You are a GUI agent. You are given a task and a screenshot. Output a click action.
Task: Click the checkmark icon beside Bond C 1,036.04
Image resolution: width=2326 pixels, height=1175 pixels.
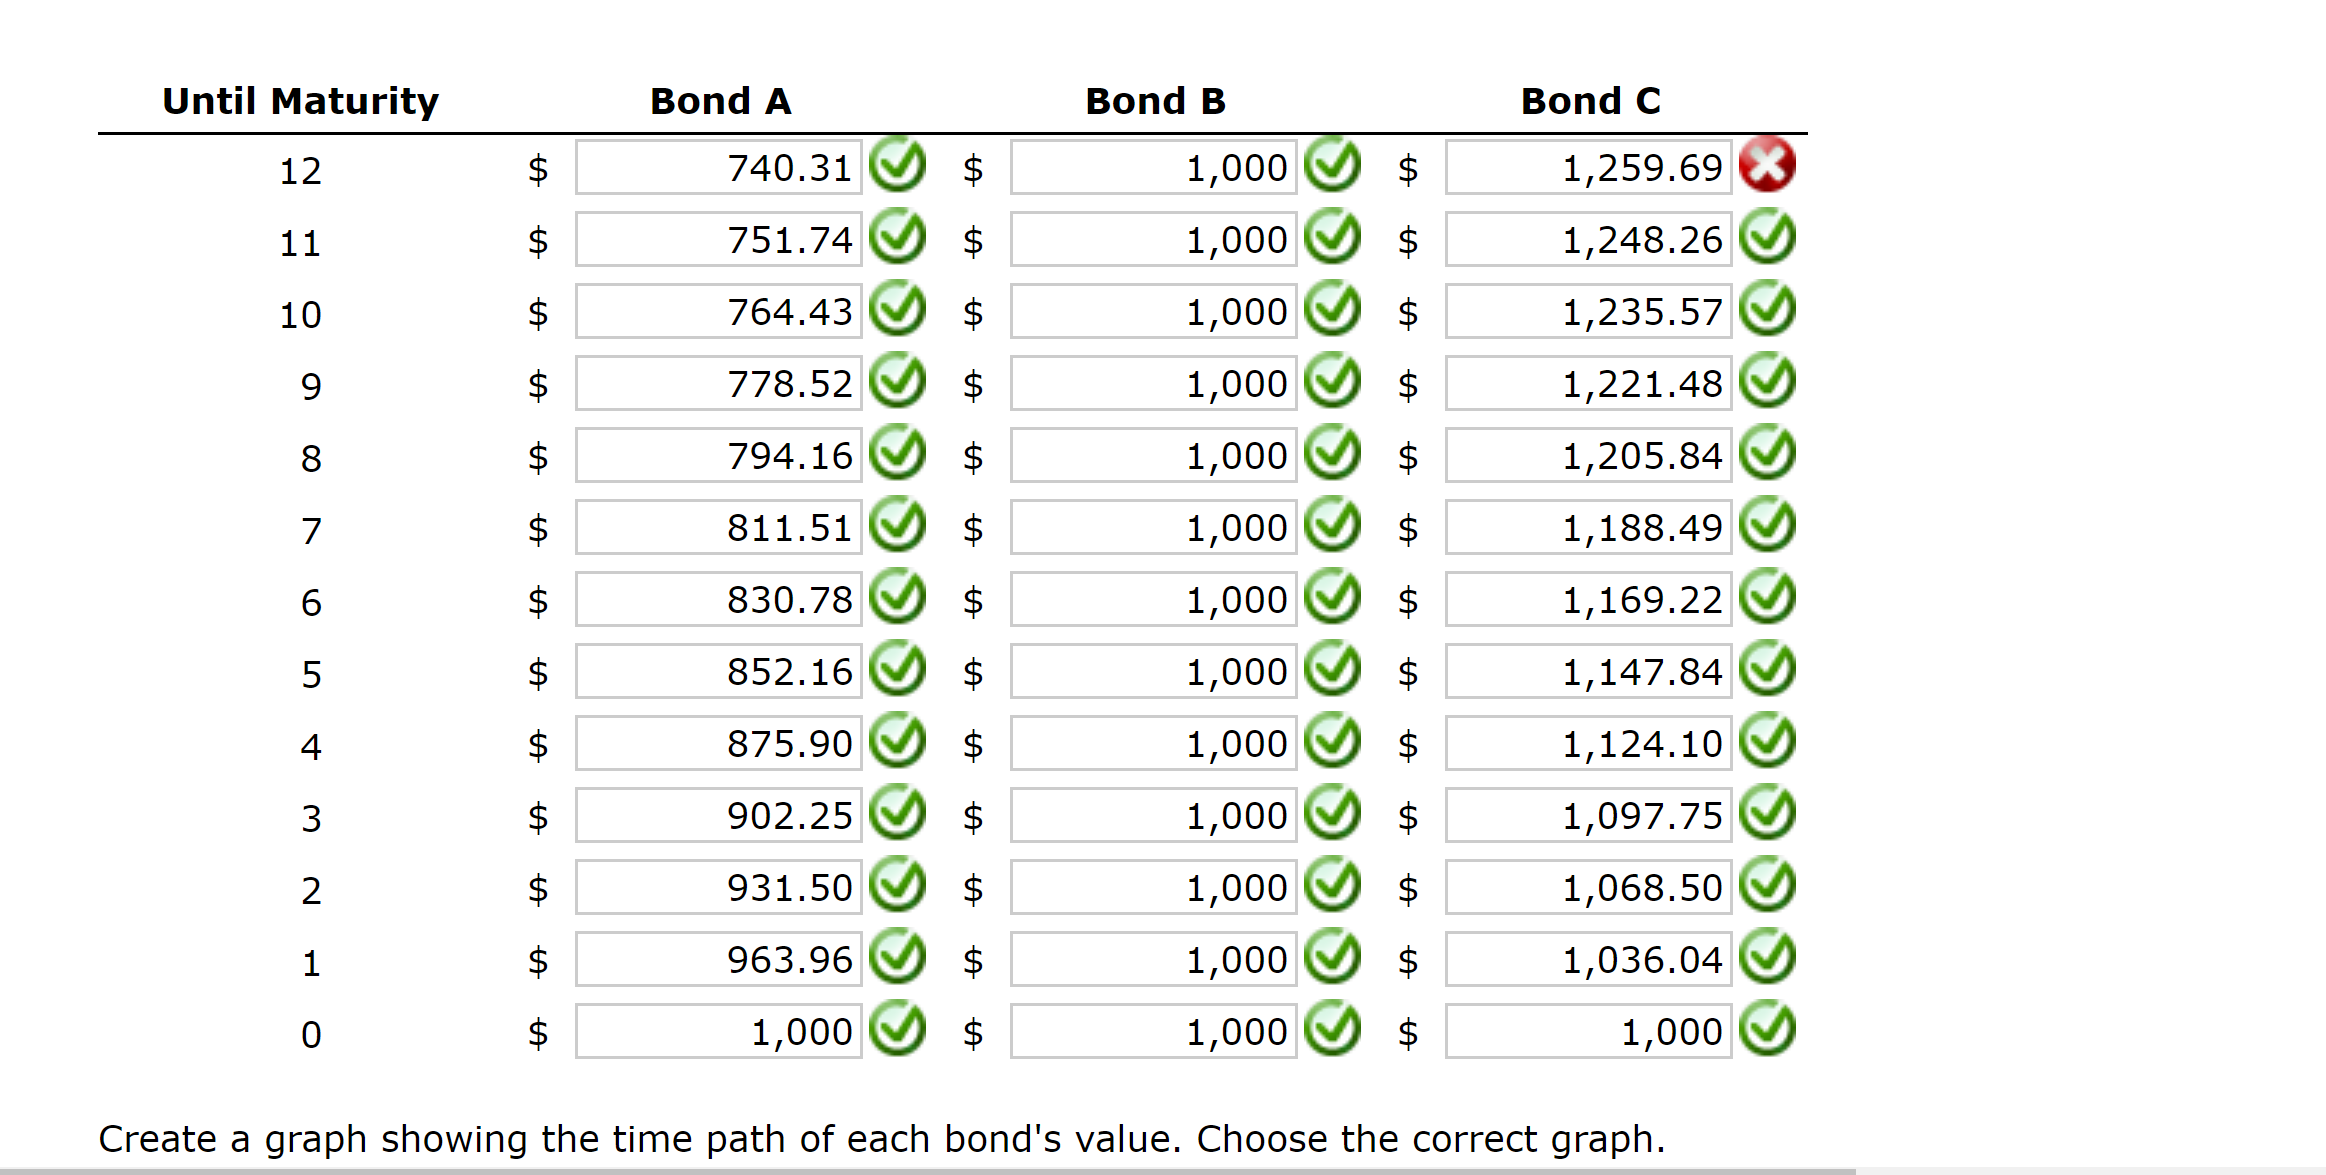click(1766, 958)
